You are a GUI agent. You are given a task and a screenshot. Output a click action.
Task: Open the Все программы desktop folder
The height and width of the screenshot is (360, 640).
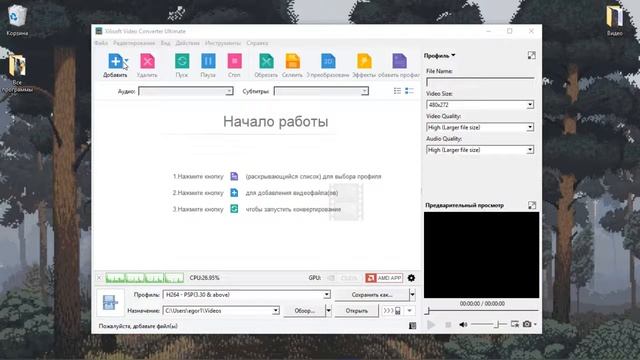pyautogui.click(x=17, y=73)
